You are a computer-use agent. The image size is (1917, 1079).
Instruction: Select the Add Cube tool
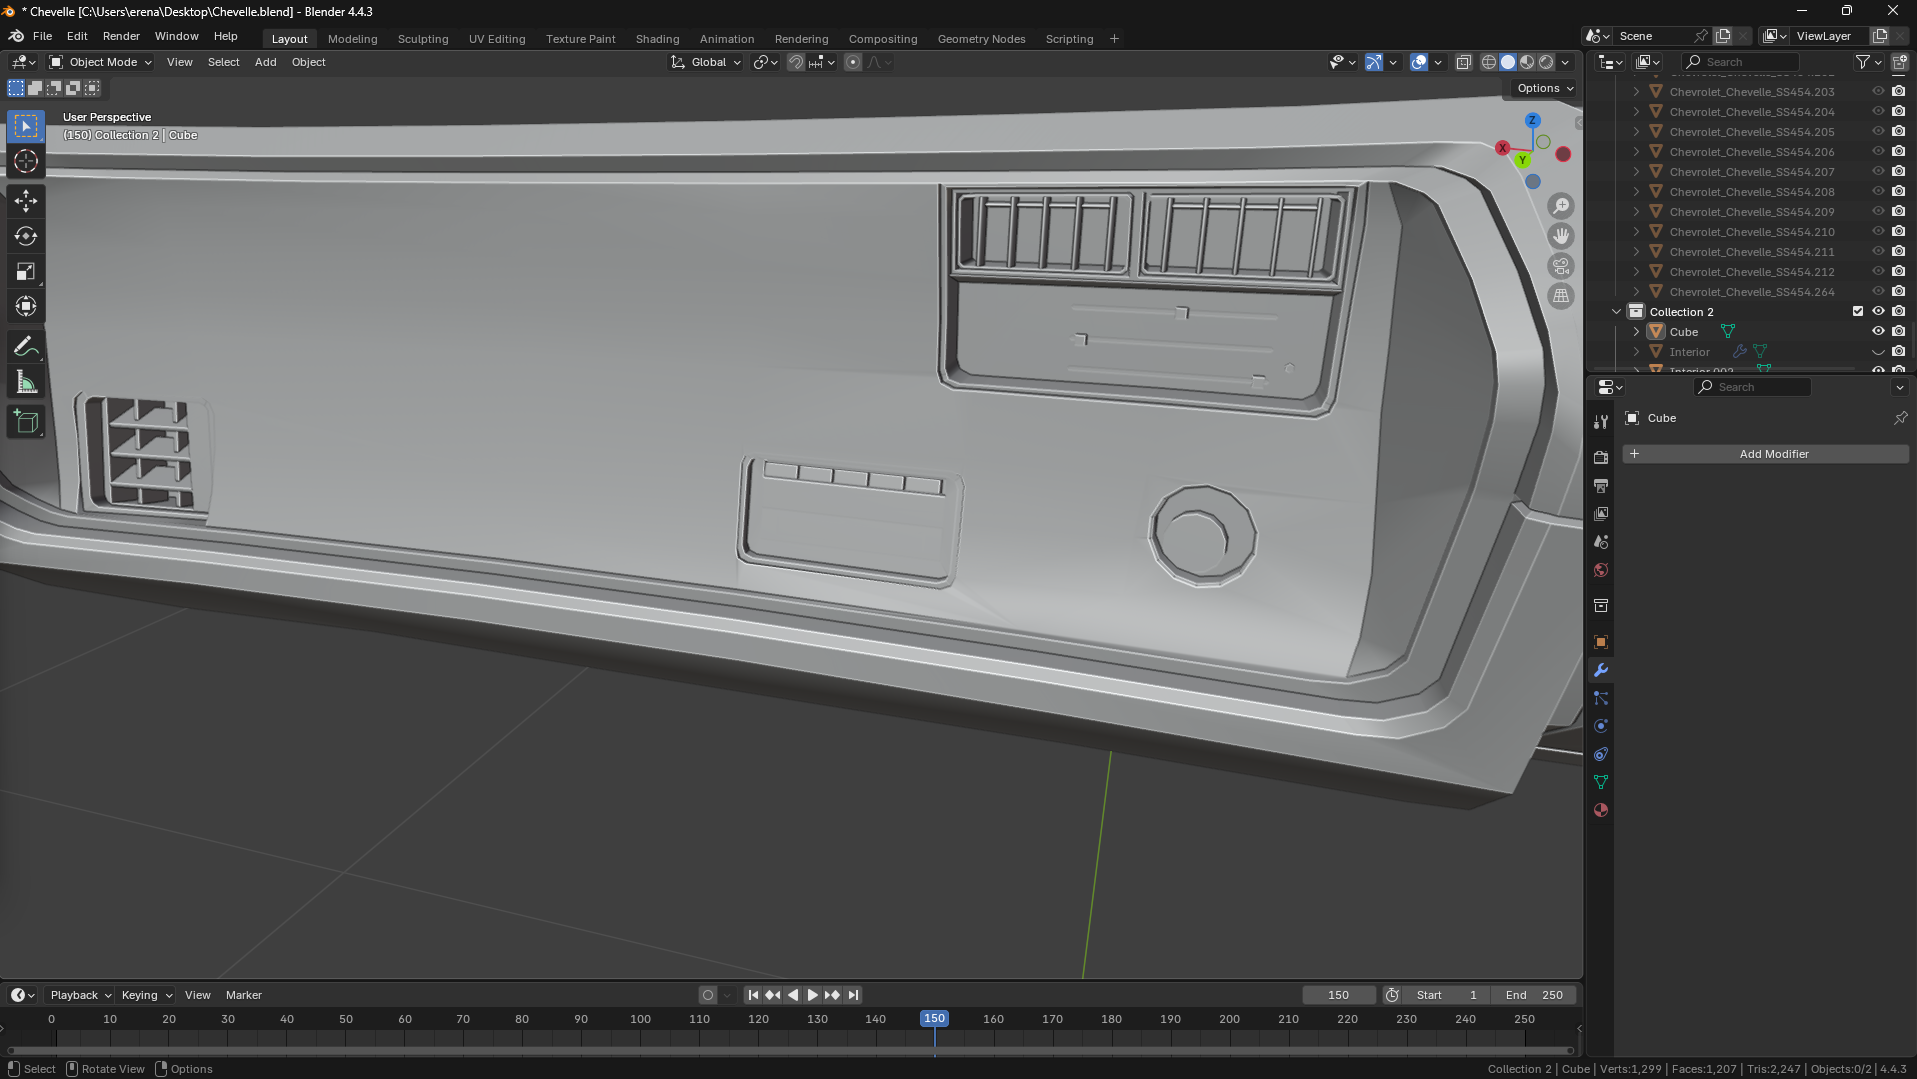pyautogui.click(x=26, y=422)
